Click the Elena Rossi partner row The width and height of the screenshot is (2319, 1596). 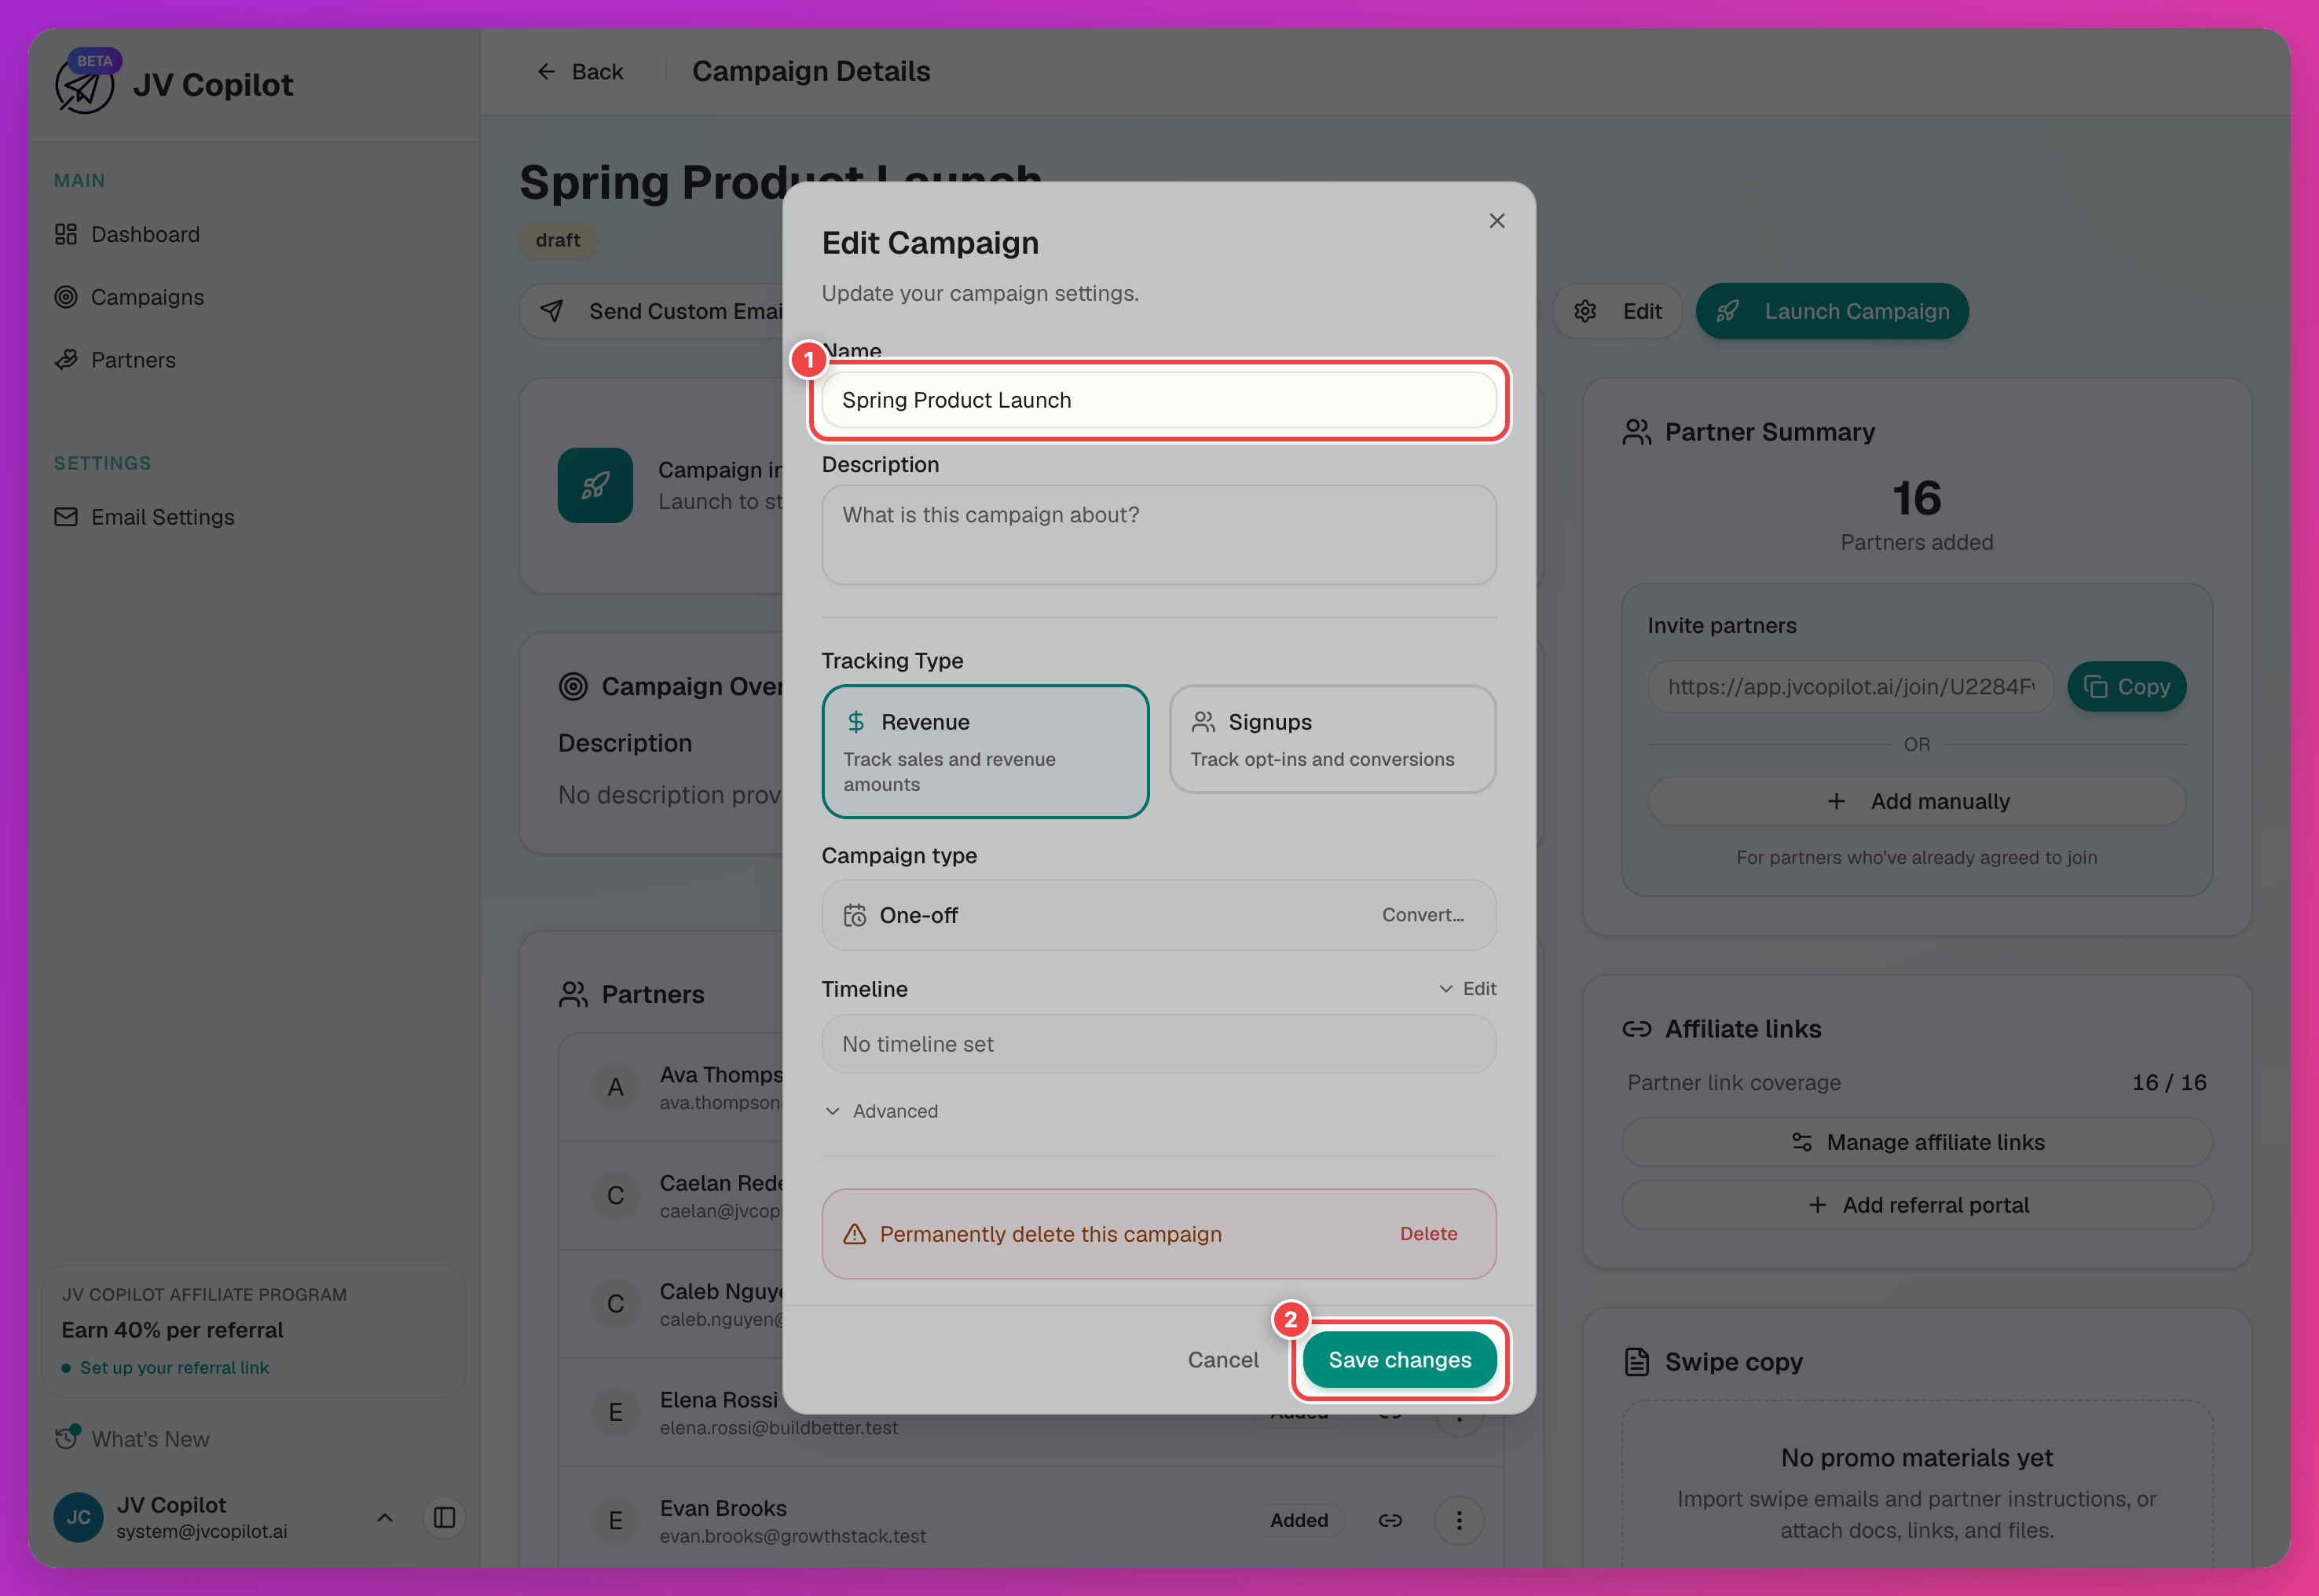(1031, 1413)
